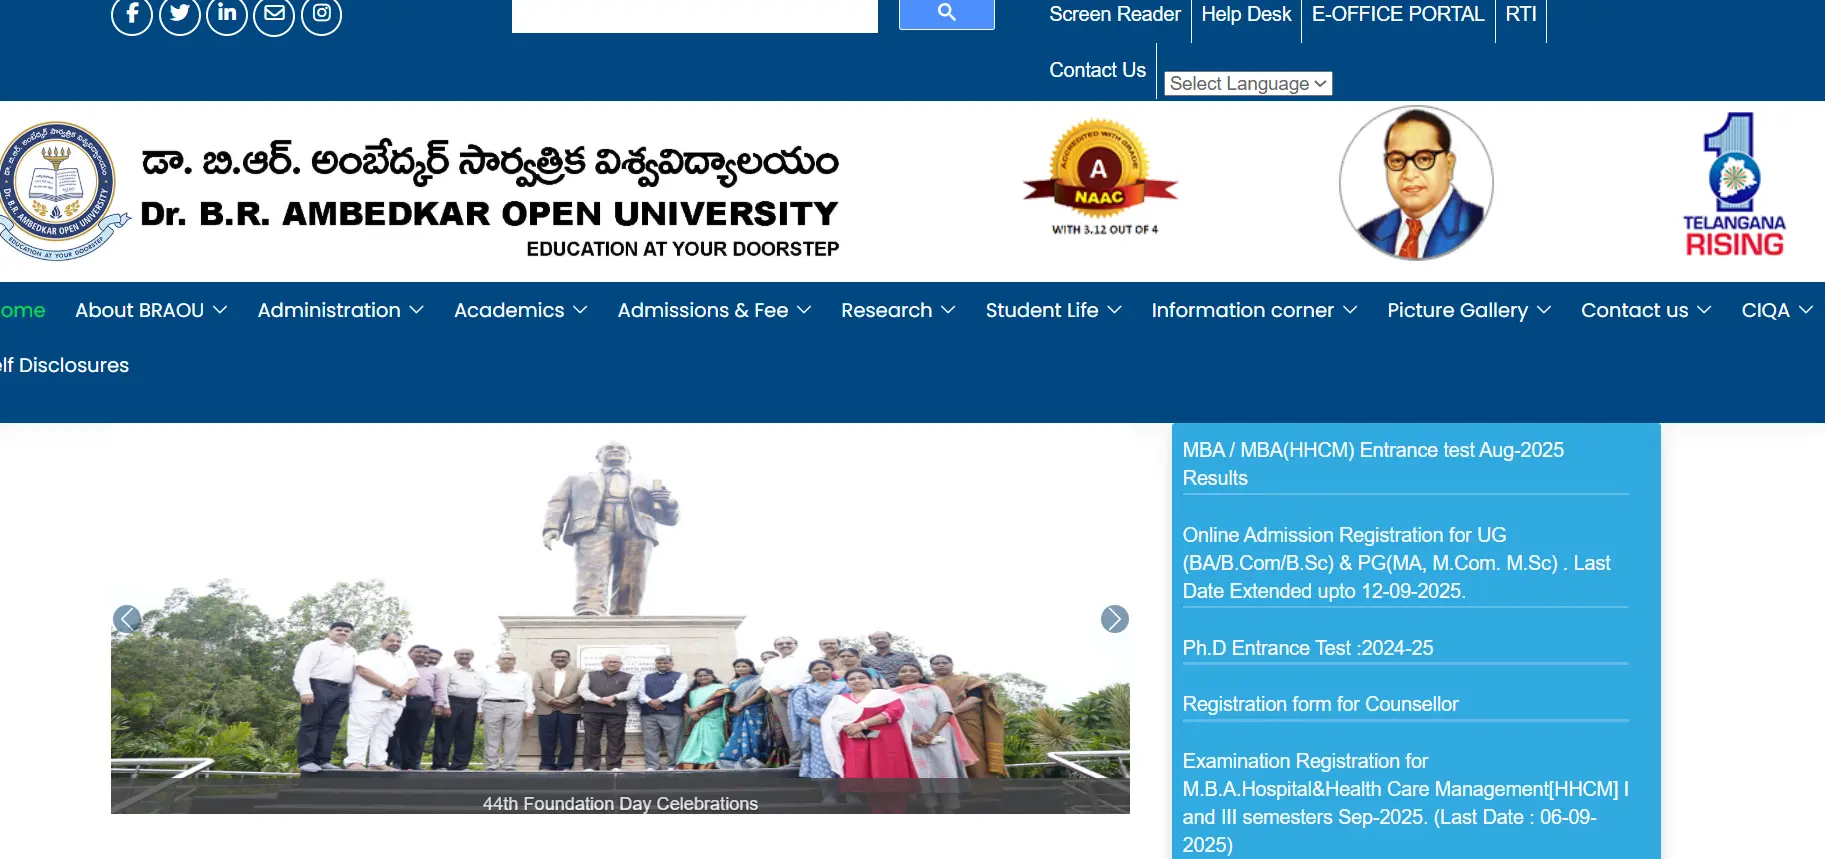Image resolution: width=1825 pixels, height=859 pixels.
Task: Open the Help Desk link
Action: (1246, 14)
